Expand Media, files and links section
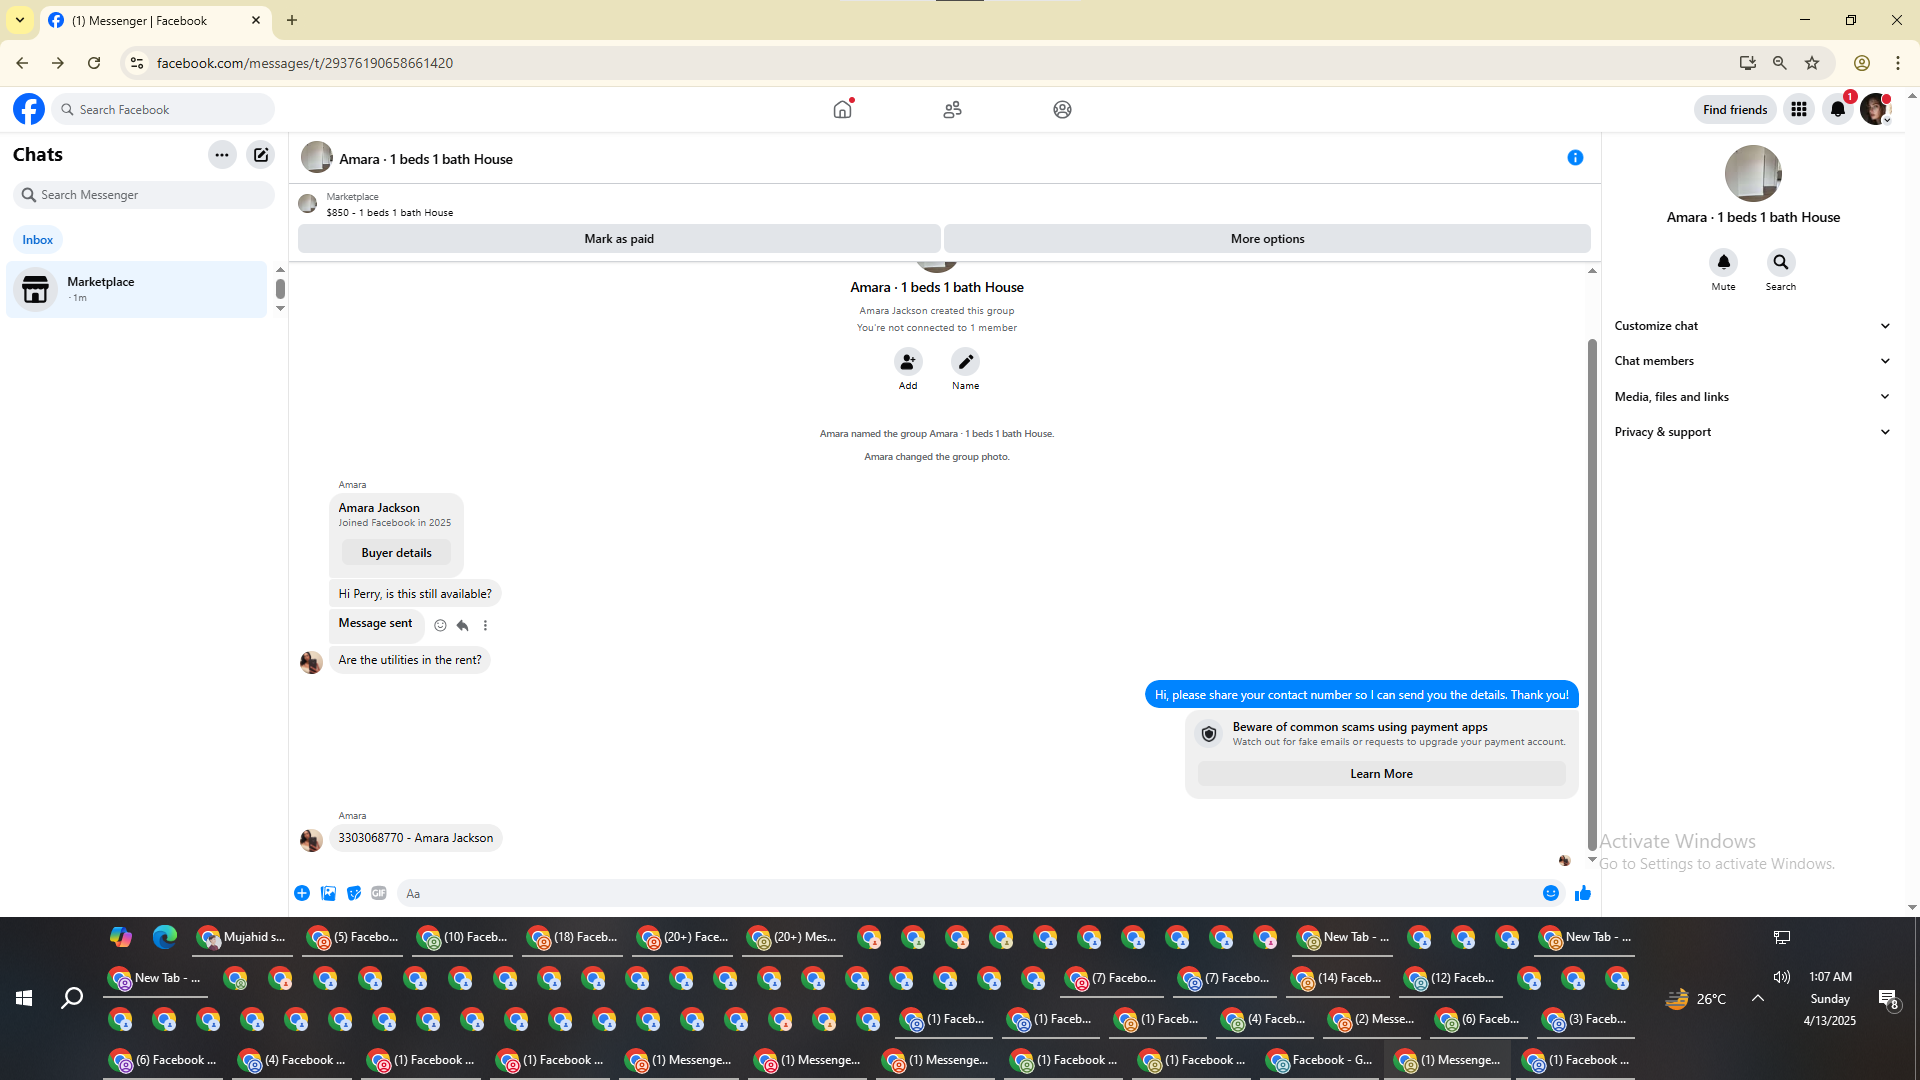The image size is (1920, 1080). pos(1753,397)
